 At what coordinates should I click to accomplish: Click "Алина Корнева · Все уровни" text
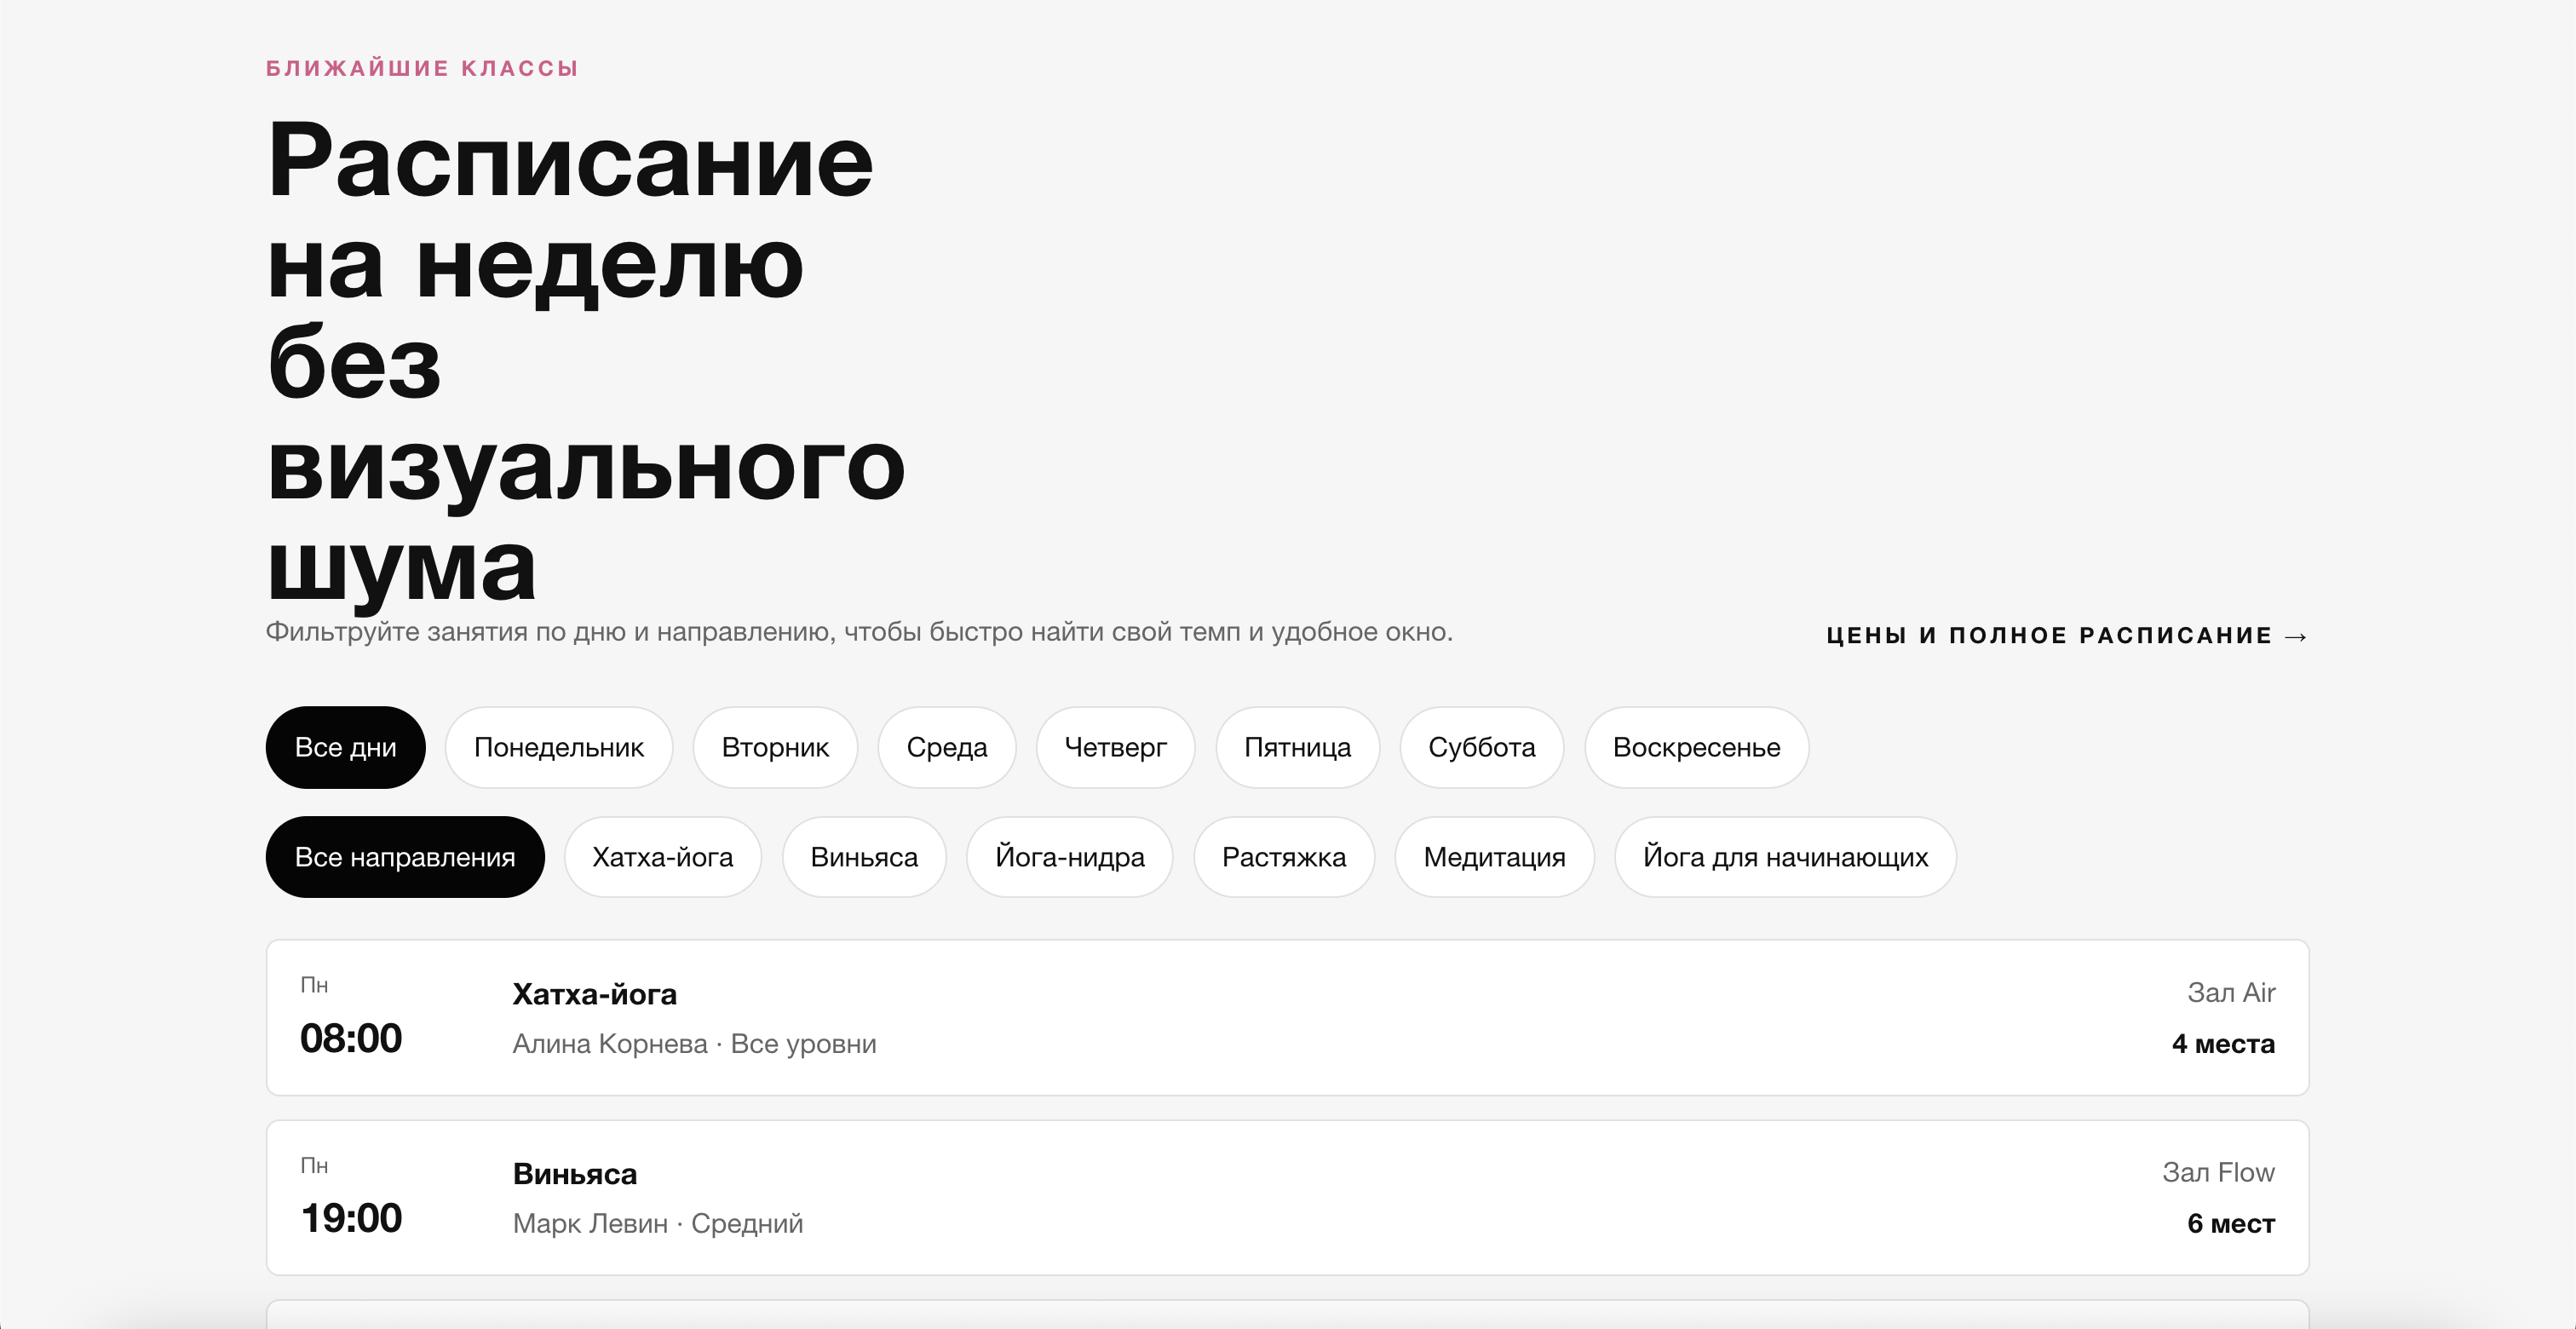(694, 1044)
